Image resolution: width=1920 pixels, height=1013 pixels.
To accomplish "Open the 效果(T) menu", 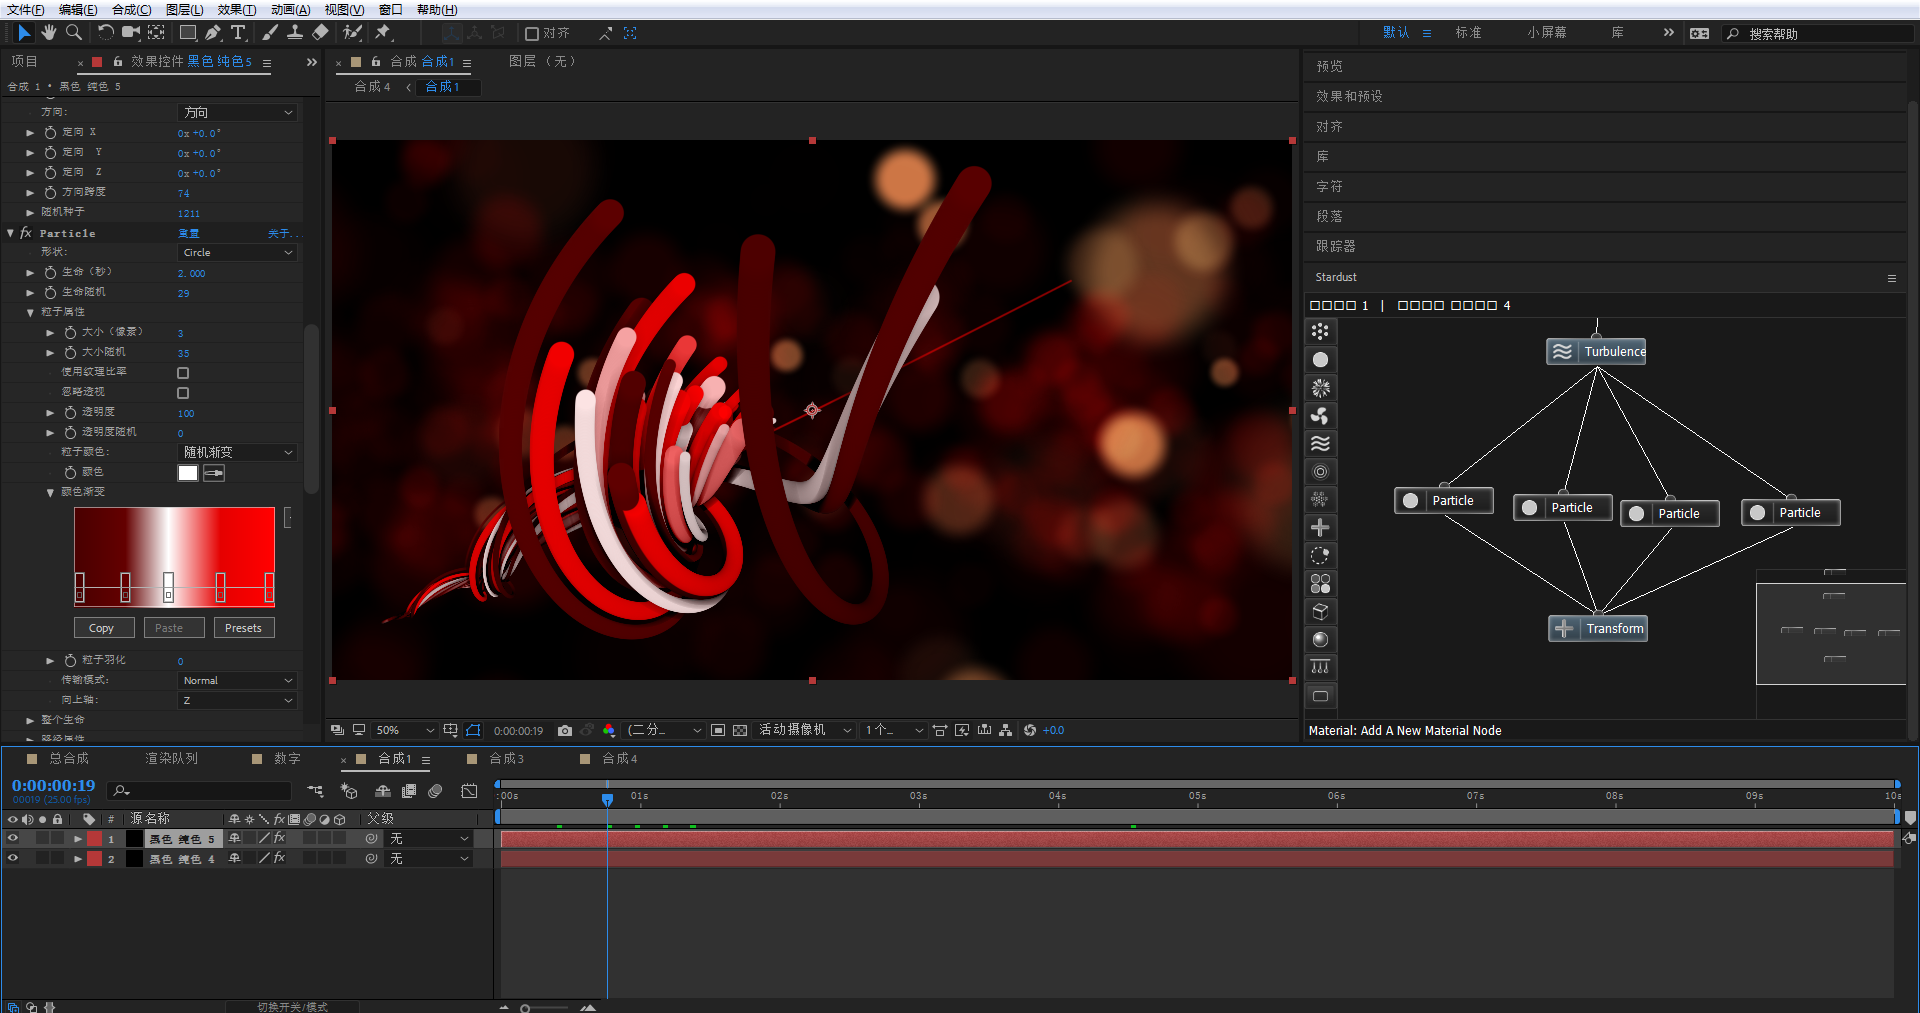I will (236, 10).
